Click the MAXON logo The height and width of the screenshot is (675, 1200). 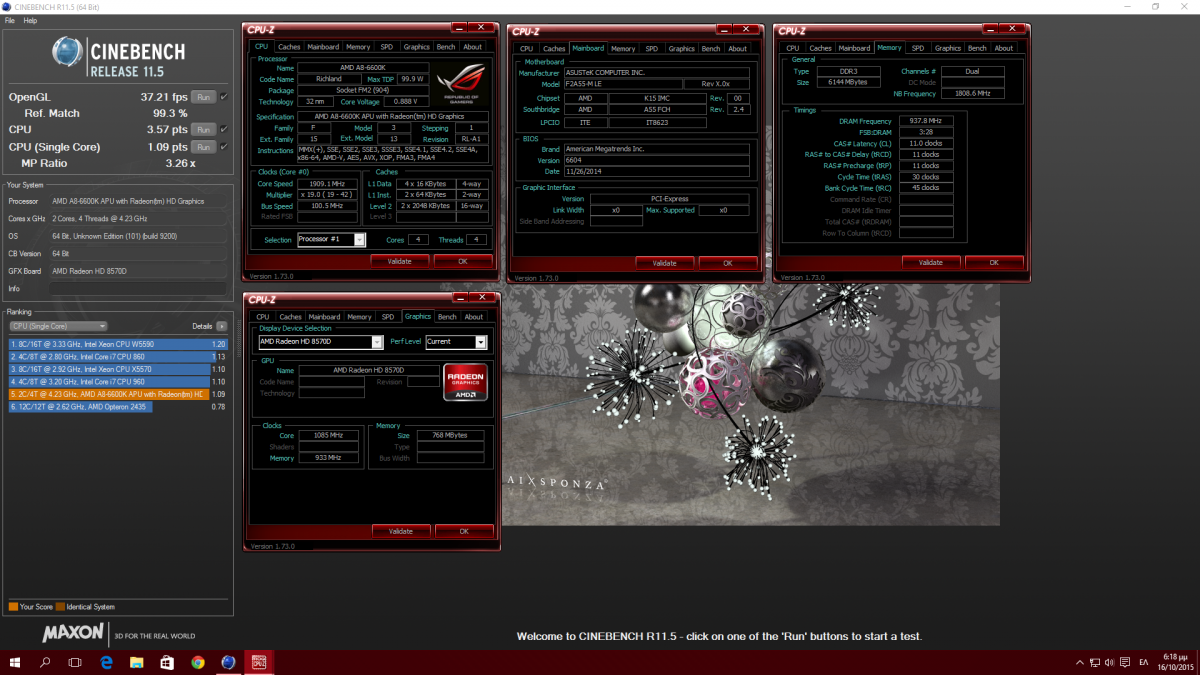click(73, 633)
